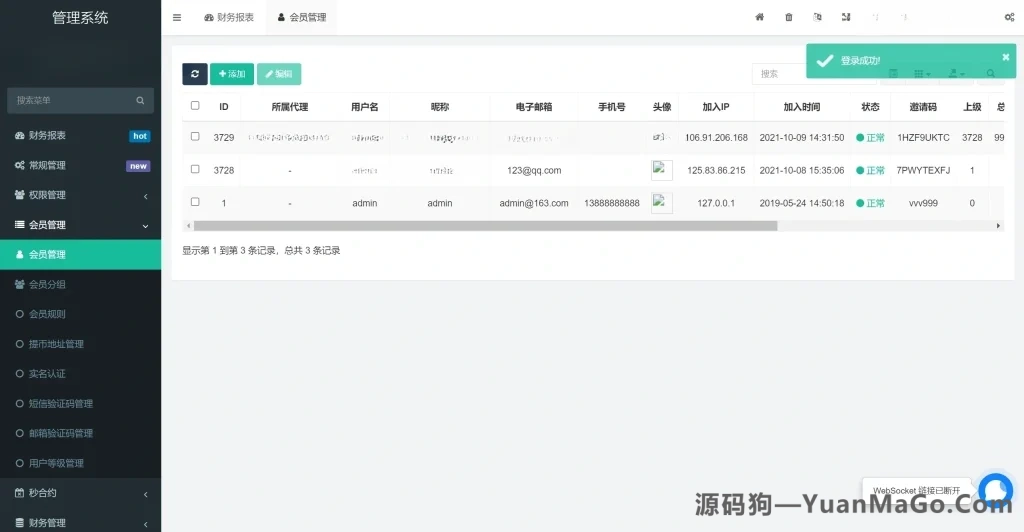Open 财务报表 in the sidebar
1024x532 pixels.
tap(80, 135)
